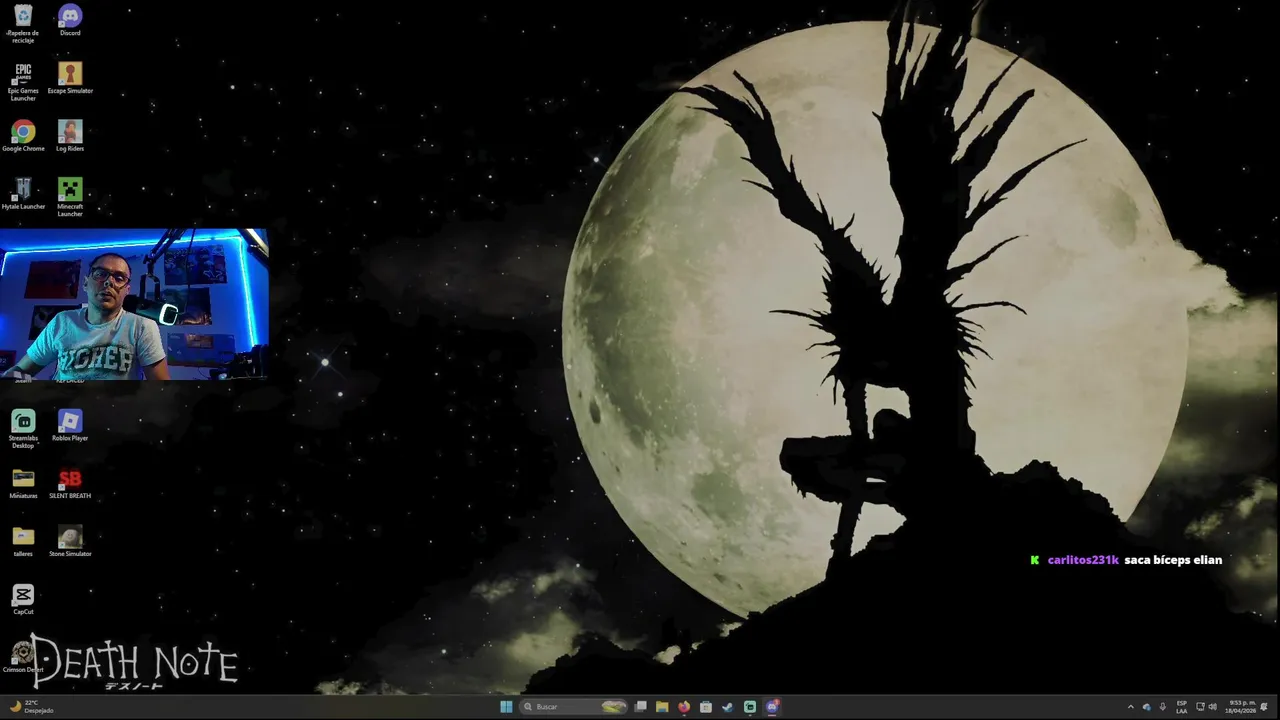Select the SILENT BREATH desktop icon
The image size is (1280, 720).
70,484
